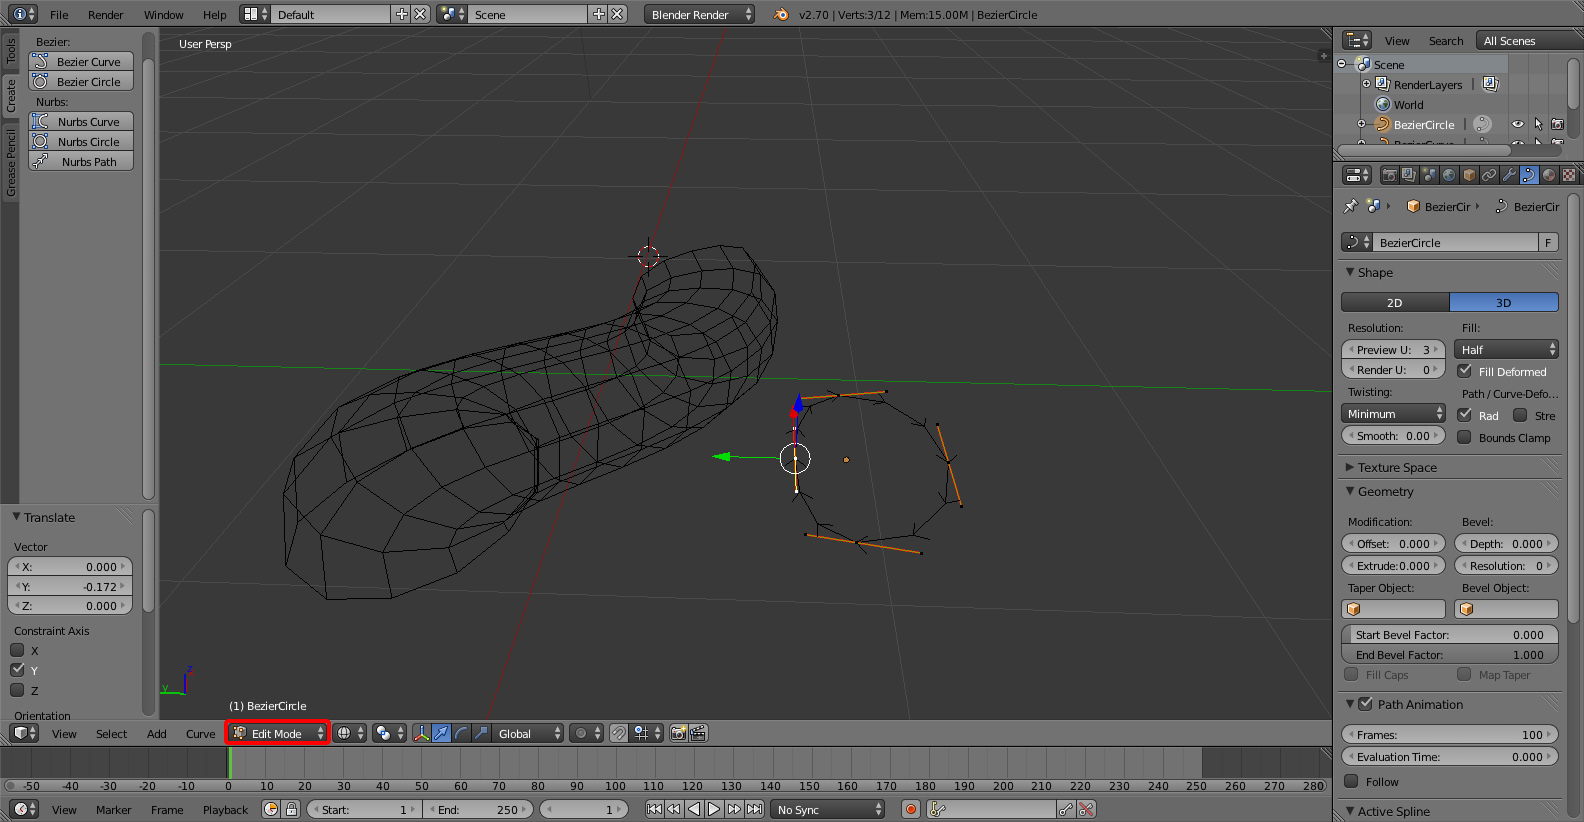
Task: Enable the scale manipulator icon
Action: pos(481,733)
